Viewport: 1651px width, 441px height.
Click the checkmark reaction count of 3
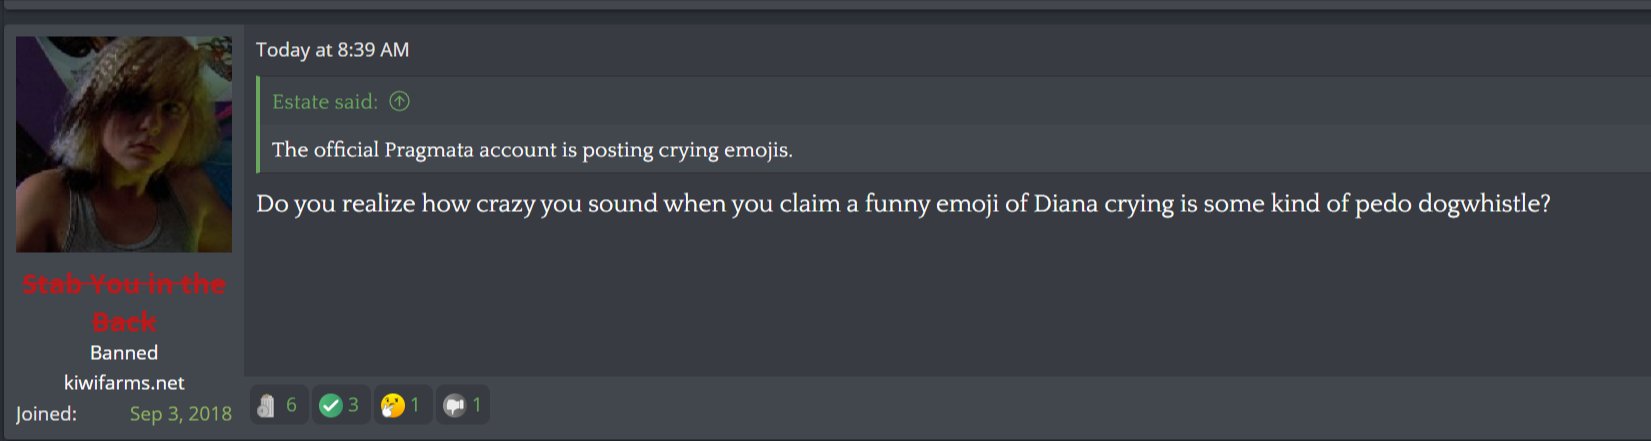[x=353, y=405]
